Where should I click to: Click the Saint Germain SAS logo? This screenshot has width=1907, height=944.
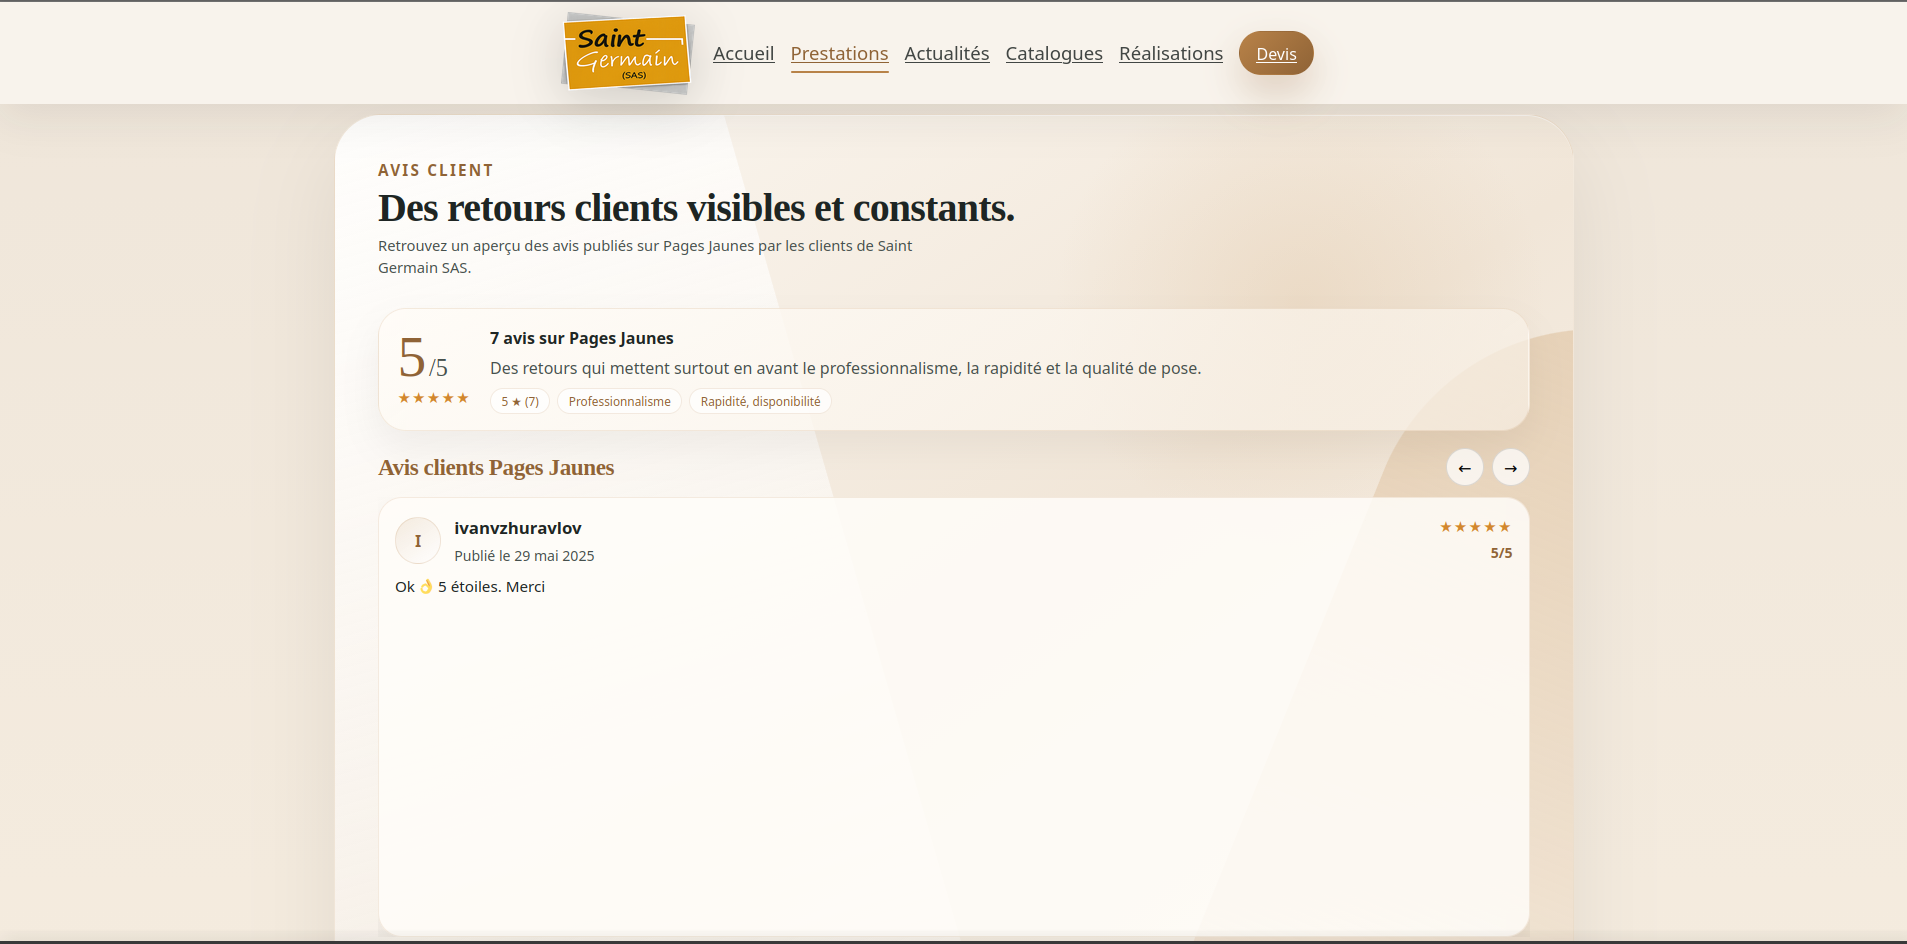point(627,53)
